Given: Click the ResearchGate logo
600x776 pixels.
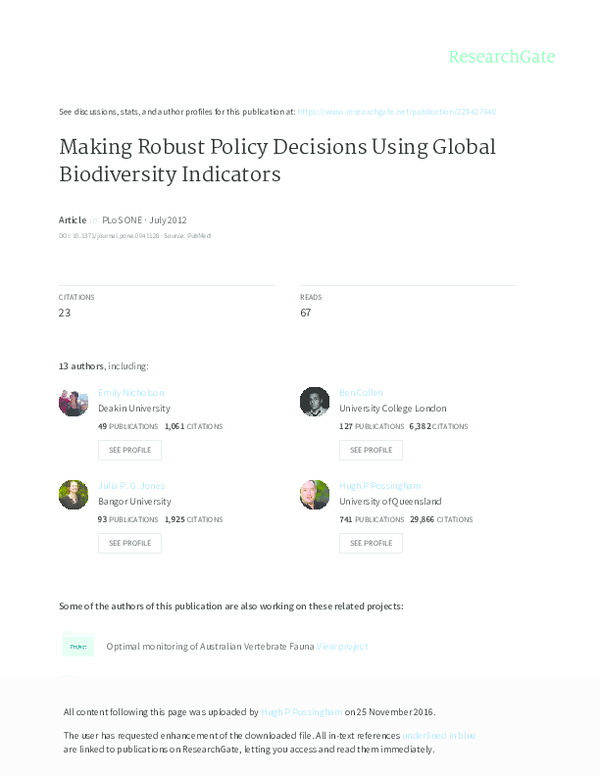Looking at the screenshot, I should point(501,57).
